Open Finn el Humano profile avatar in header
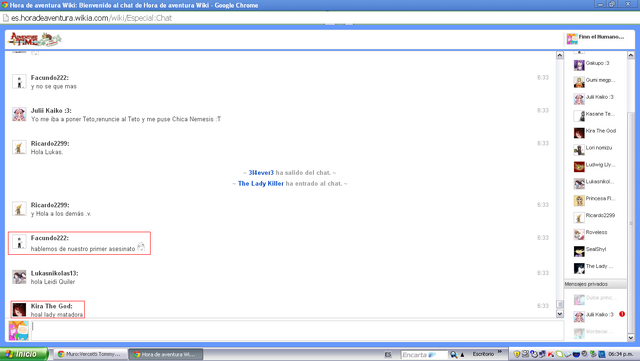 572,39
